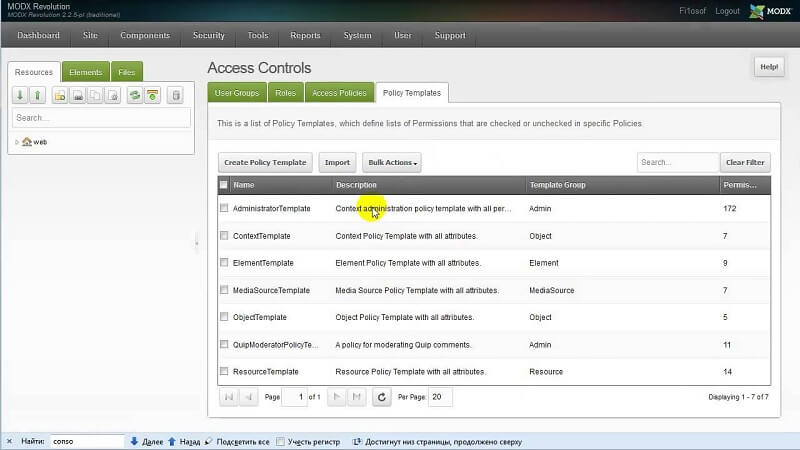
Task: Empty the recycle bin icon
Action: [x=175, y=95]
